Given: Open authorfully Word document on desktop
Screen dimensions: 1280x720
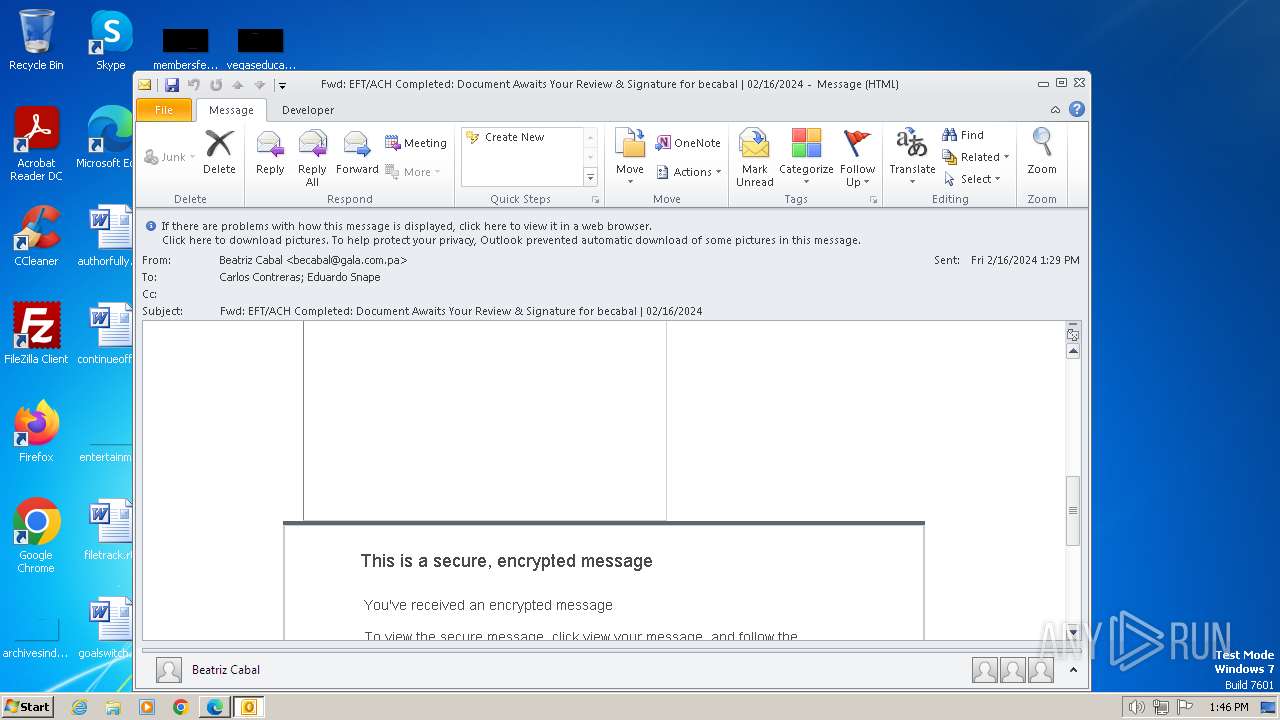Looking at the screenshot, I should [x=108, y=236].
